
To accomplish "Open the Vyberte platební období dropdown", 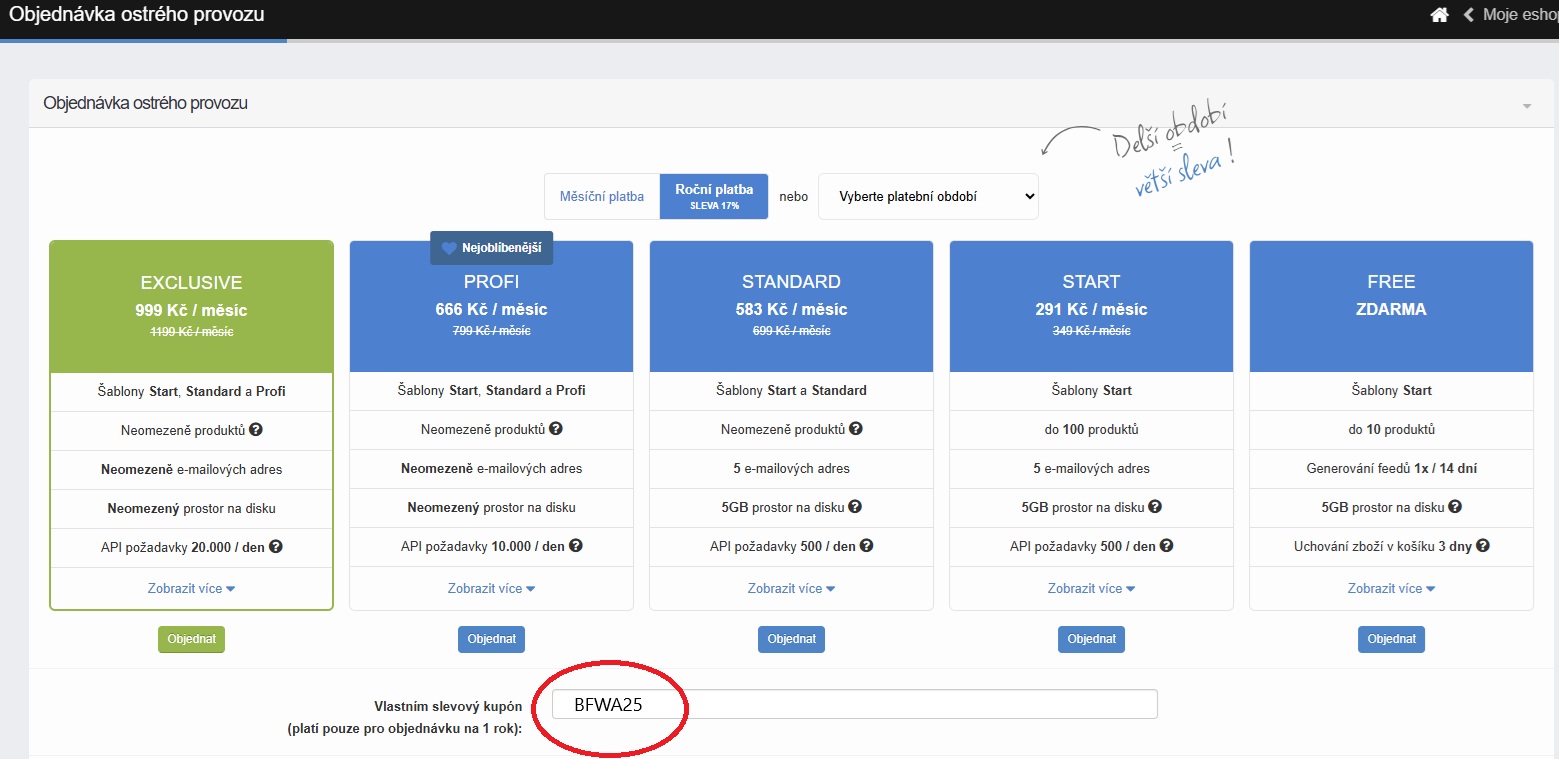I will tap(928, 197).
